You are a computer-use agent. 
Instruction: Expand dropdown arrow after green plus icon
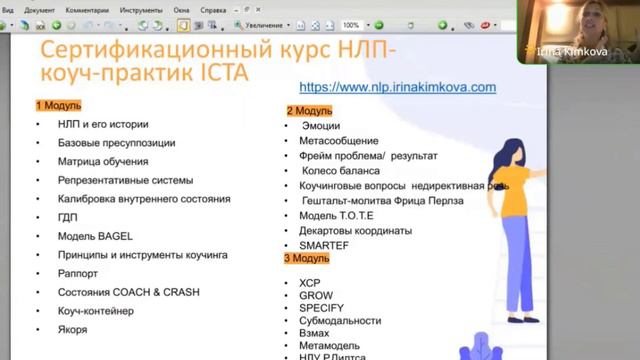453,28
